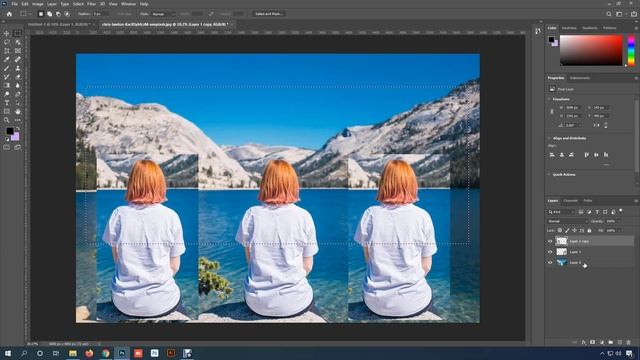The width and height of the screenshot is (640, 360).
Task: Select the Move tool
Action: click(x=7, y=33)
